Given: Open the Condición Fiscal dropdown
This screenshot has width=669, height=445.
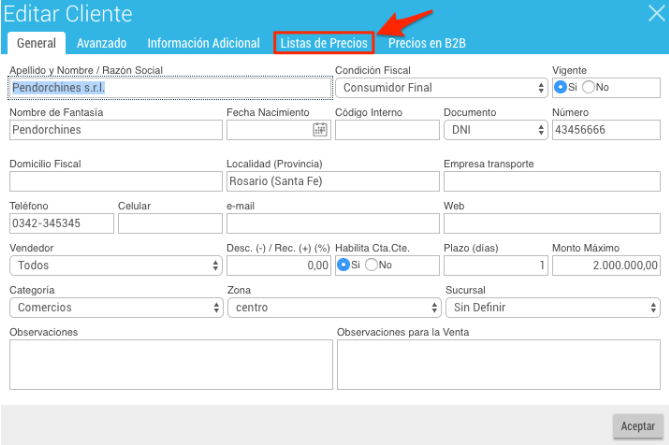Looking at the screenshot, I should (x=441, y=87).
